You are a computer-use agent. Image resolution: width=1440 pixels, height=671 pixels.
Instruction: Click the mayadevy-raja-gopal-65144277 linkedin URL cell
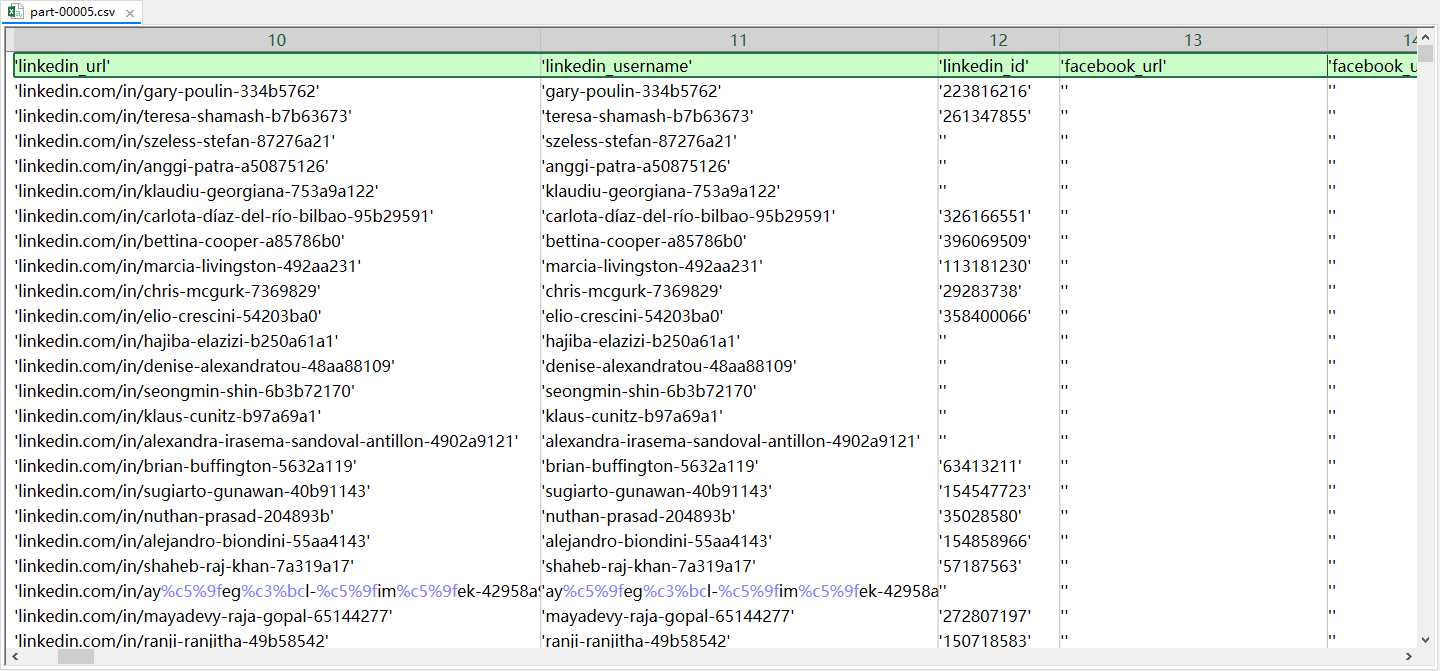tap(277, 616)
